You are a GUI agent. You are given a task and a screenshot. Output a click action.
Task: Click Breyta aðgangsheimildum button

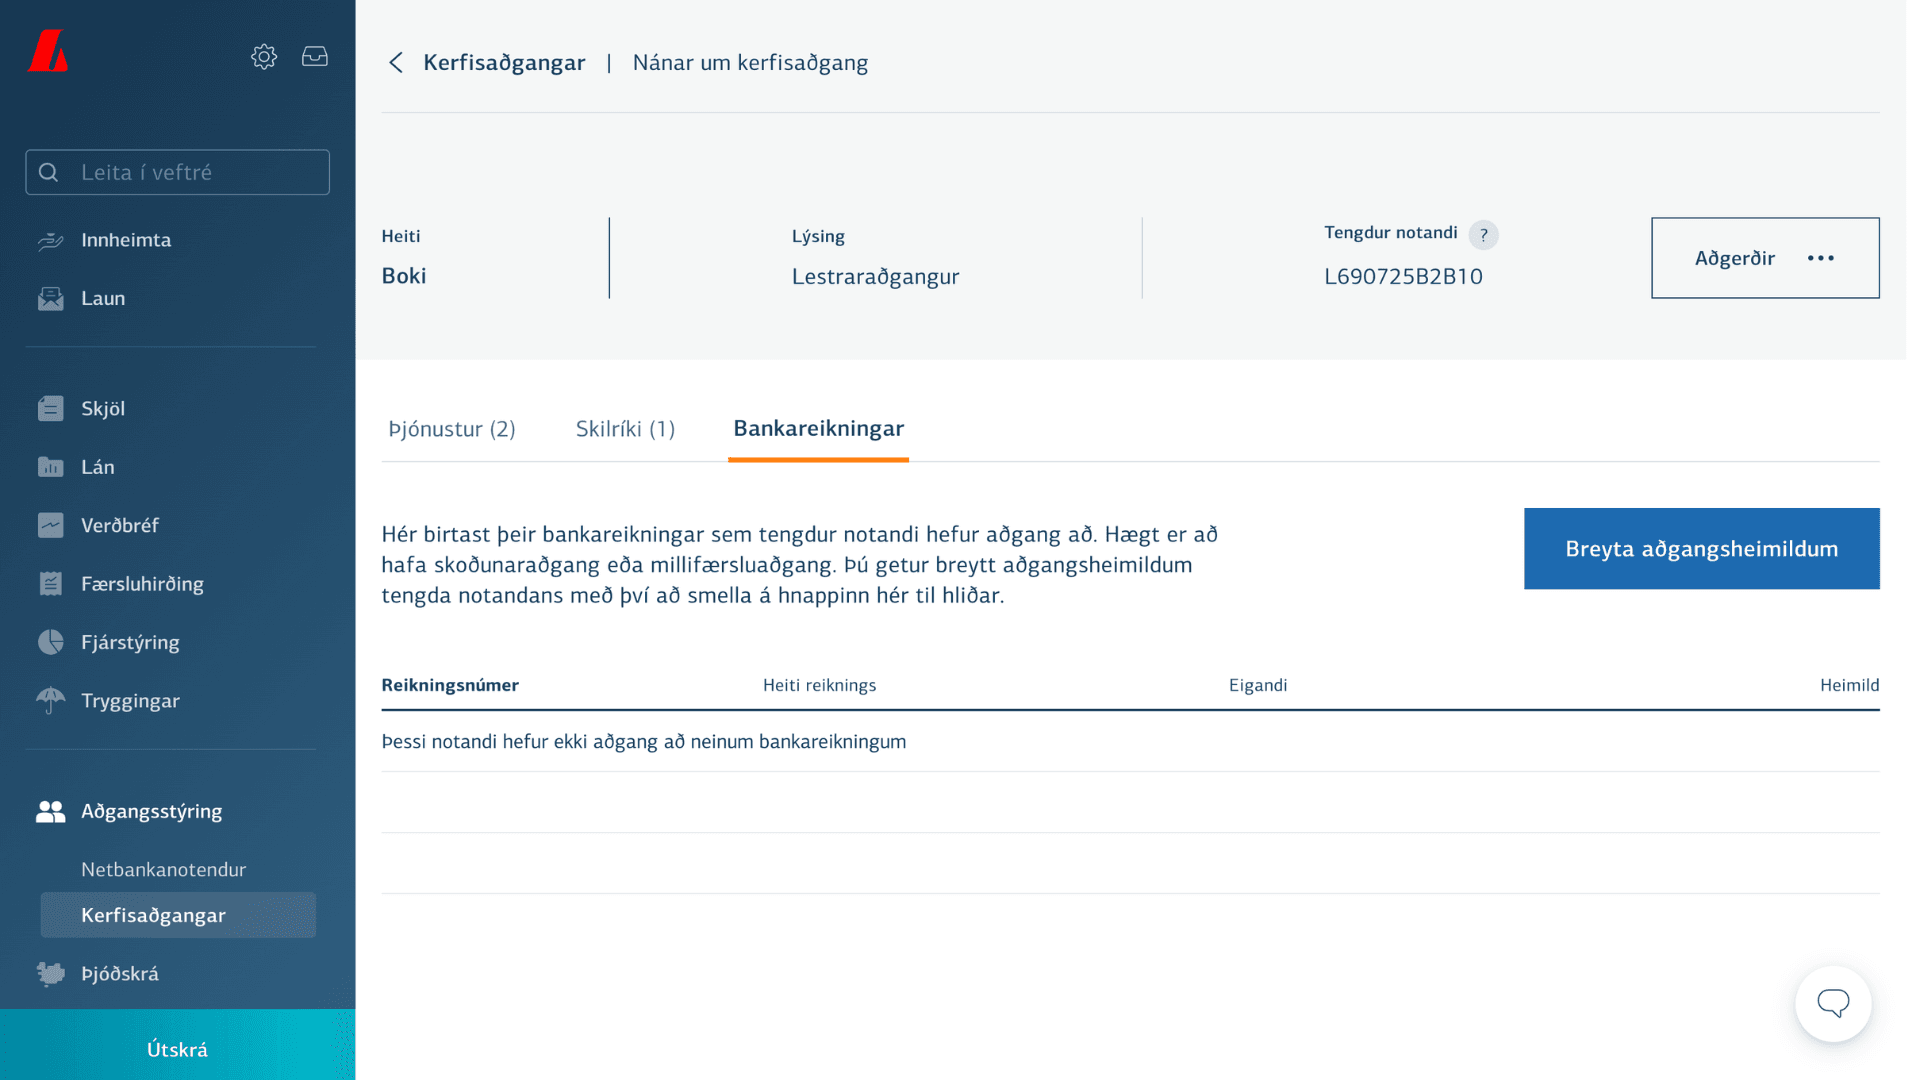pyautogui.click(x=1701, y=549)
